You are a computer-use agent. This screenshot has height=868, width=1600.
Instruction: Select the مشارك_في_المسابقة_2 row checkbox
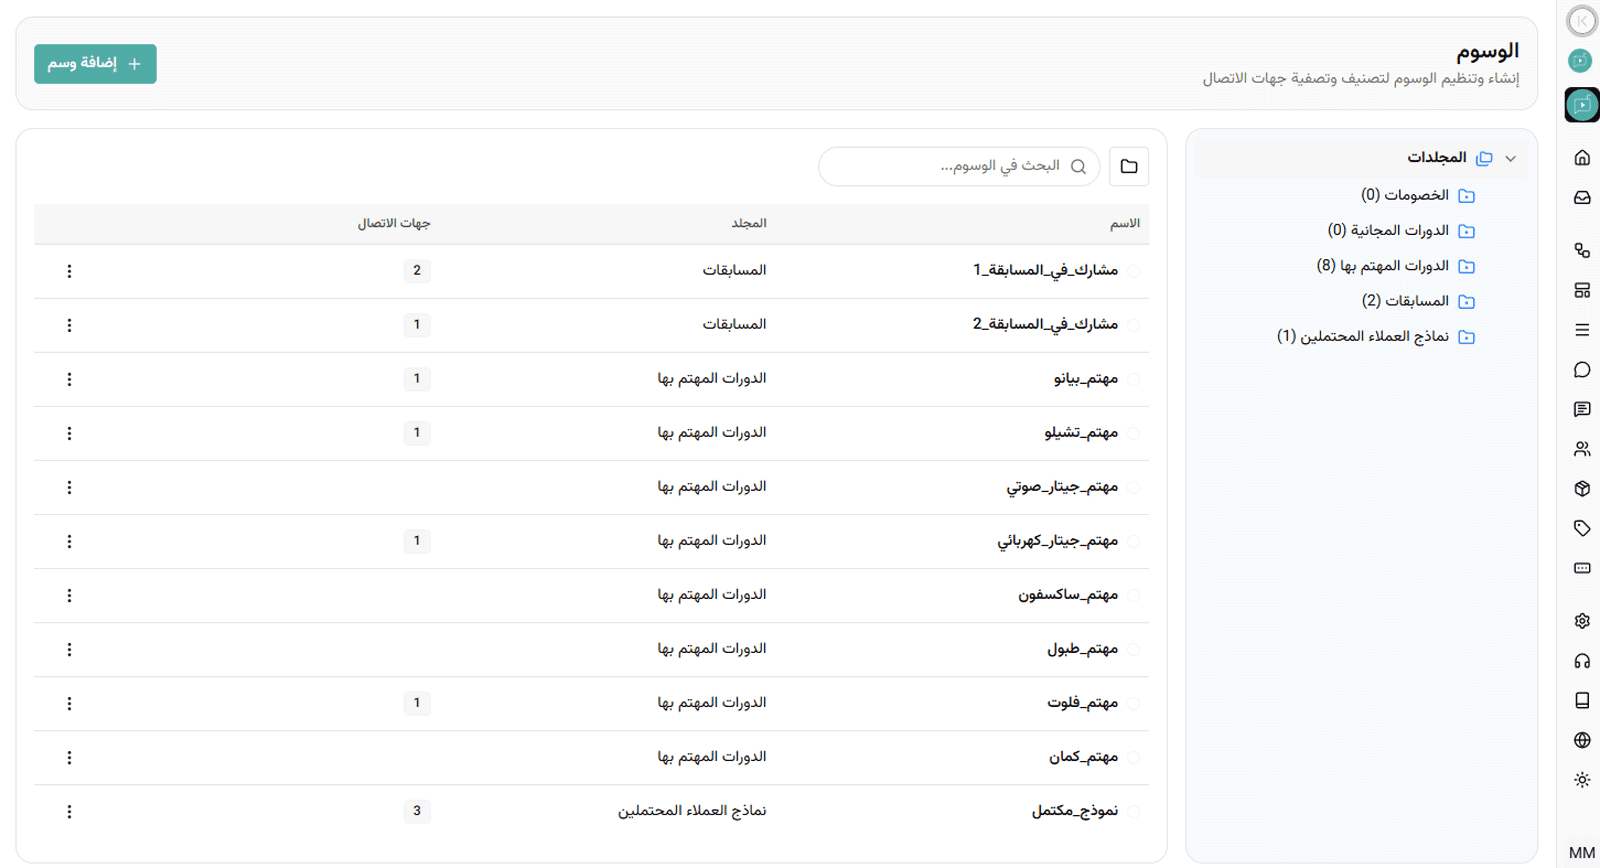(1133, 325)
